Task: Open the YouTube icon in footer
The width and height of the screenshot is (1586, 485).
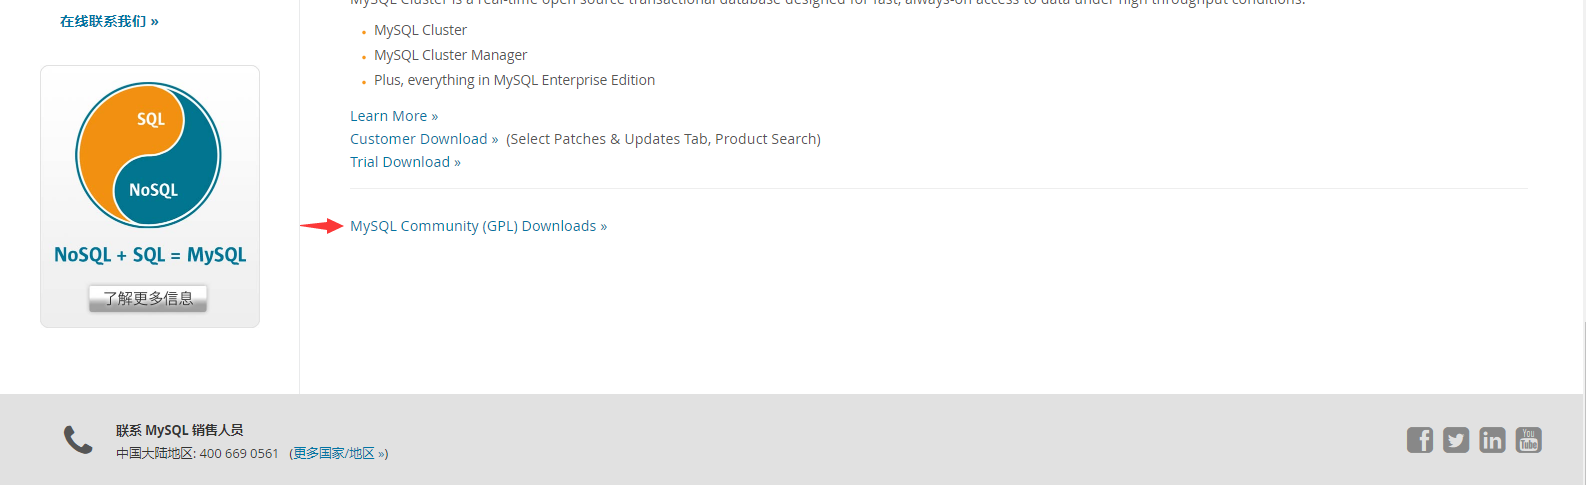Action: coord(1529,440)
